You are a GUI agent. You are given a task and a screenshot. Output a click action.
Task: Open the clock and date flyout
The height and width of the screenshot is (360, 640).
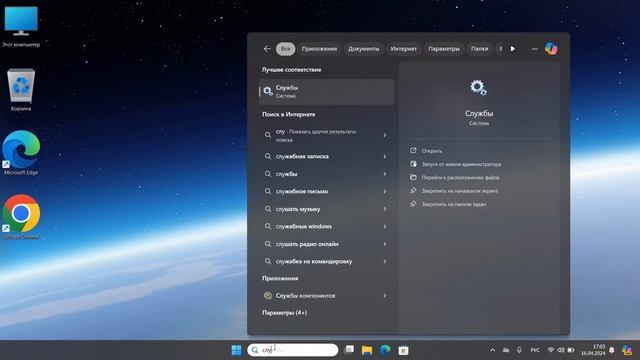pos(593,350)
